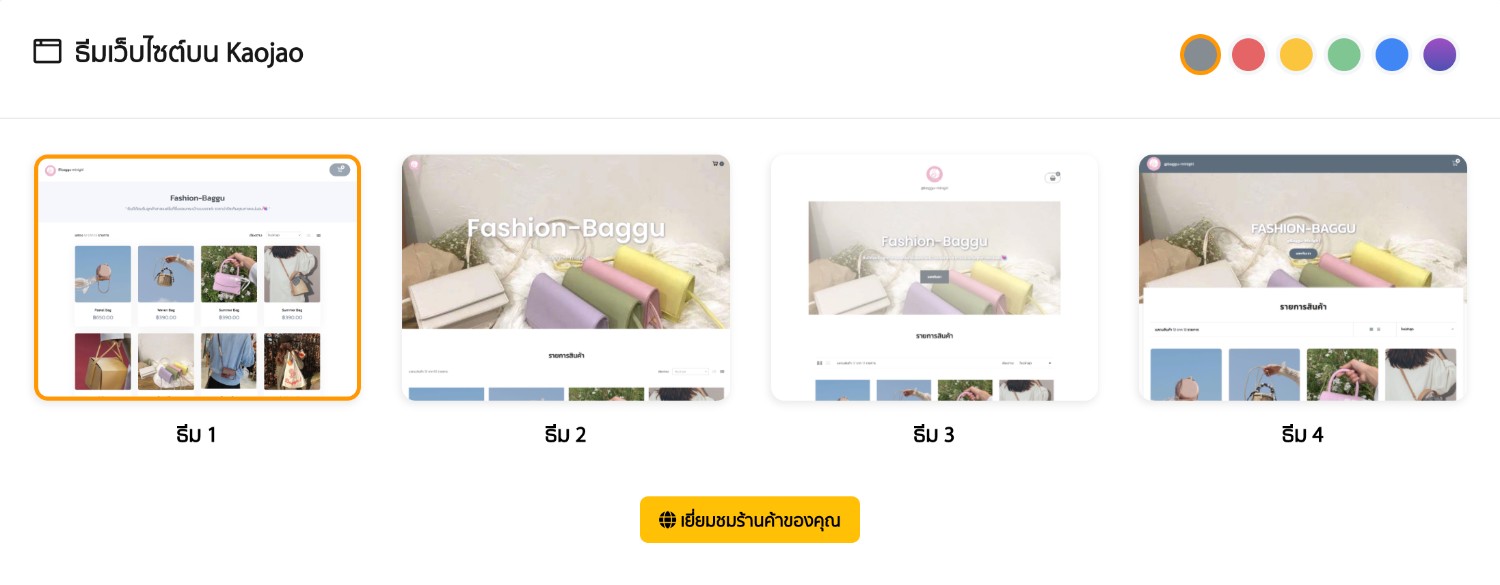Click the ธีม 2 label
1500x585 pixels.
[565, 434]
